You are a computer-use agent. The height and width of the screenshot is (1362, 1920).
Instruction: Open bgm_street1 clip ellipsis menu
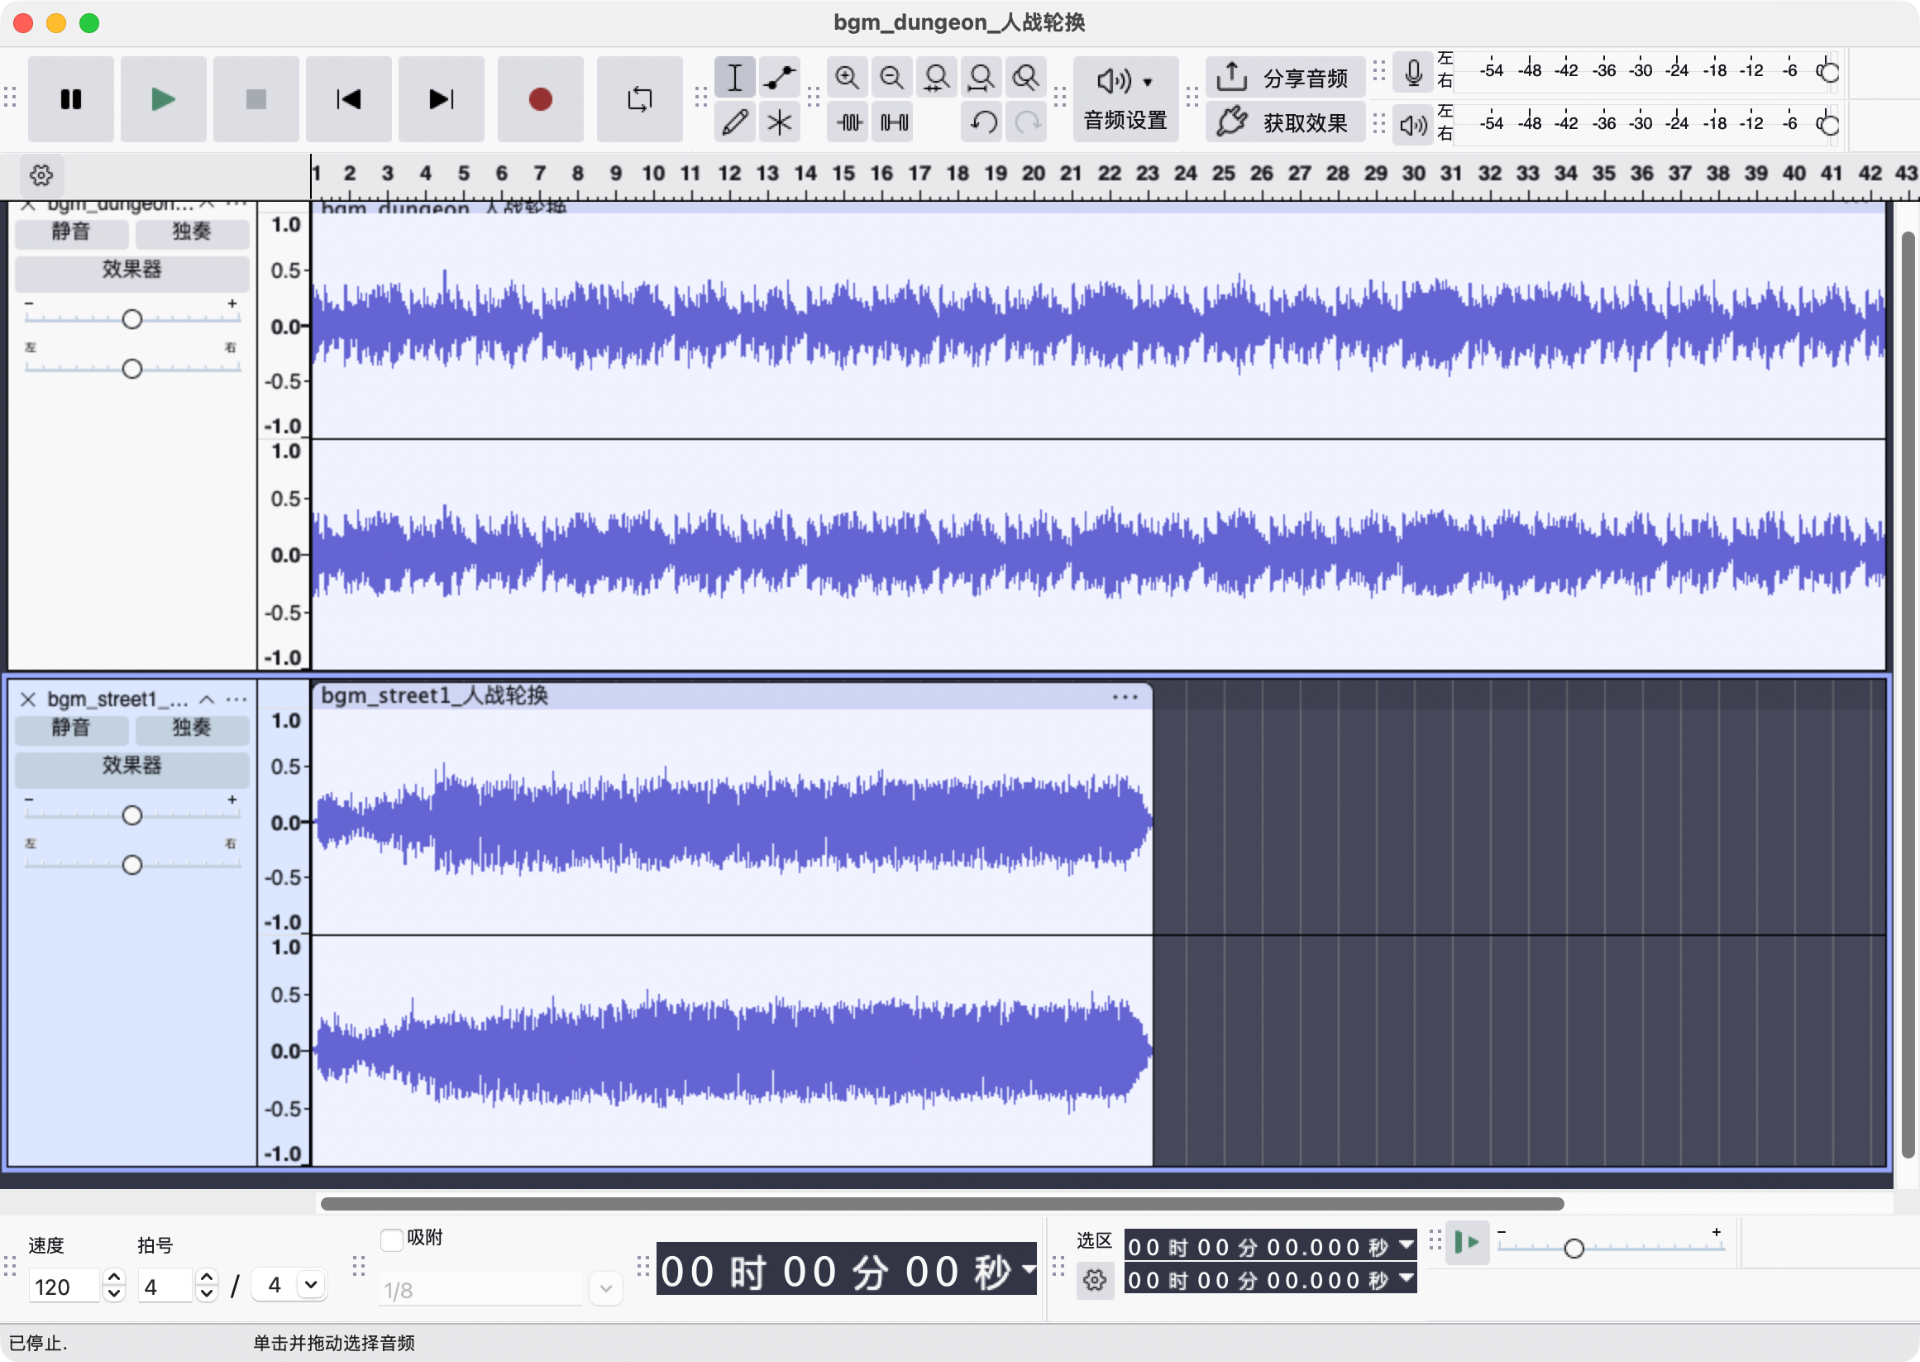point(1125,697)
